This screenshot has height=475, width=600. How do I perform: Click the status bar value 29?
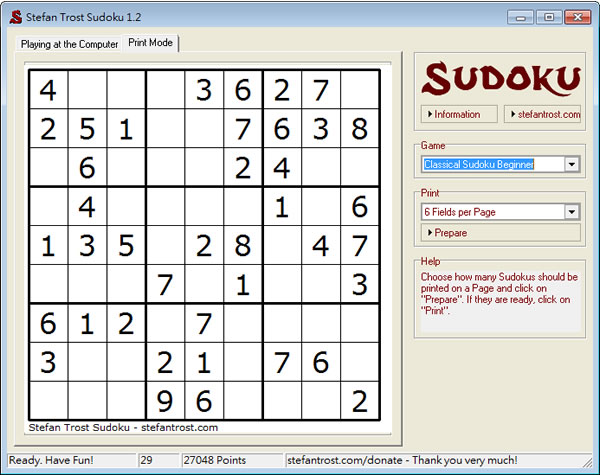click(146, 460)
